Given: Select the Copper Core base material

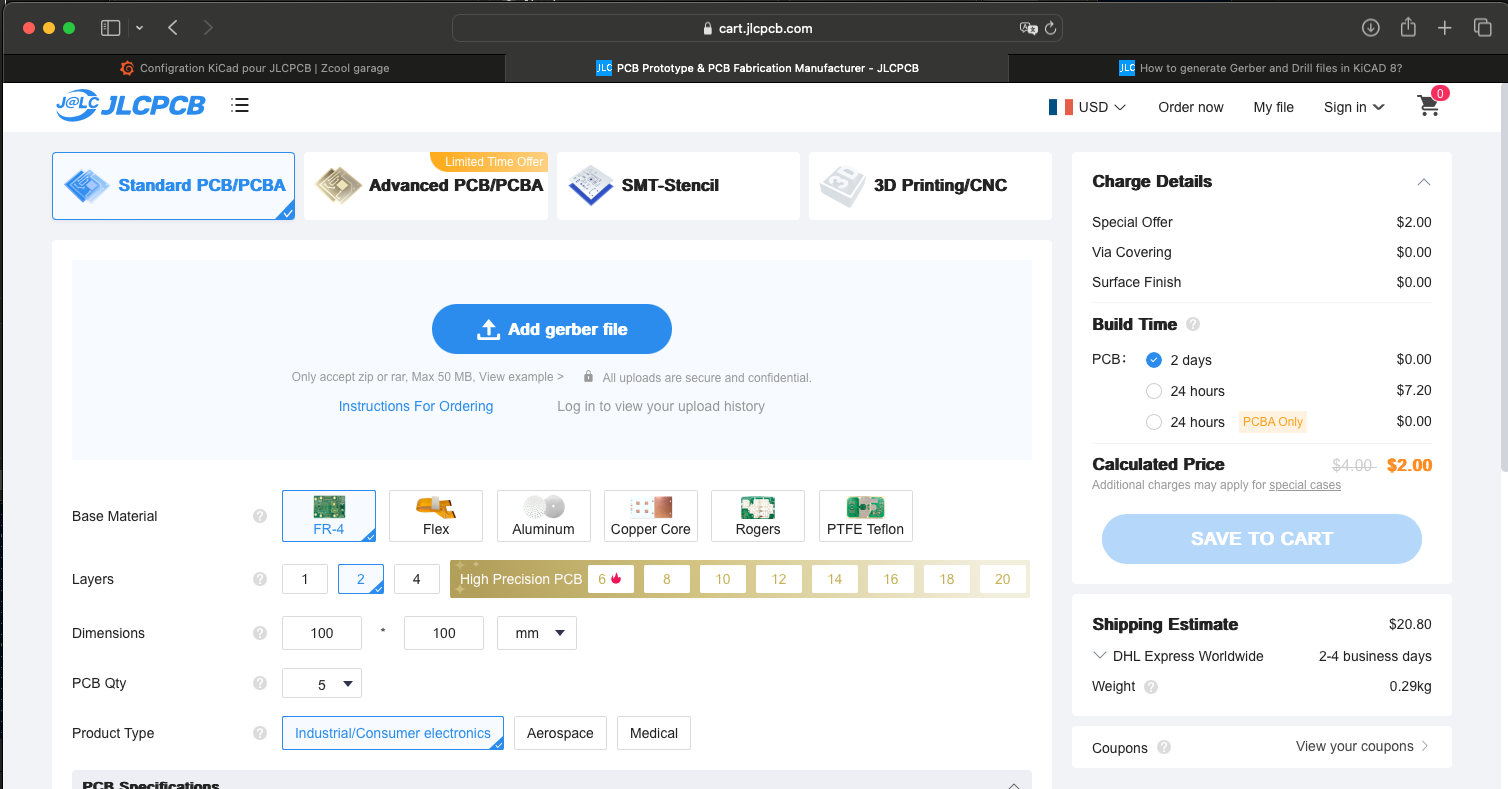Looking at the screenshot, I should pos(651,516).
